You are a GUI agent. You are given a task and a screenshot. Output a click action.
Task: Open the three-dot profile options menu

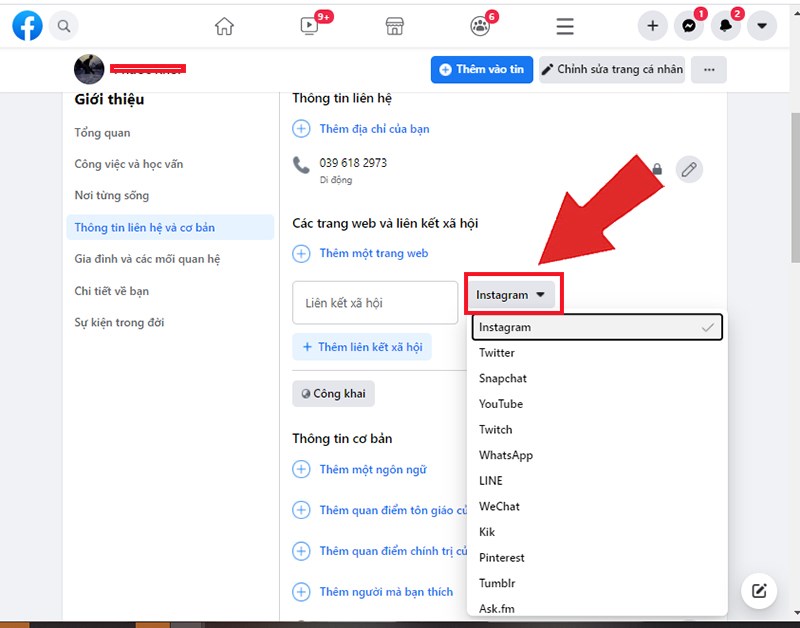click(709, 69)
